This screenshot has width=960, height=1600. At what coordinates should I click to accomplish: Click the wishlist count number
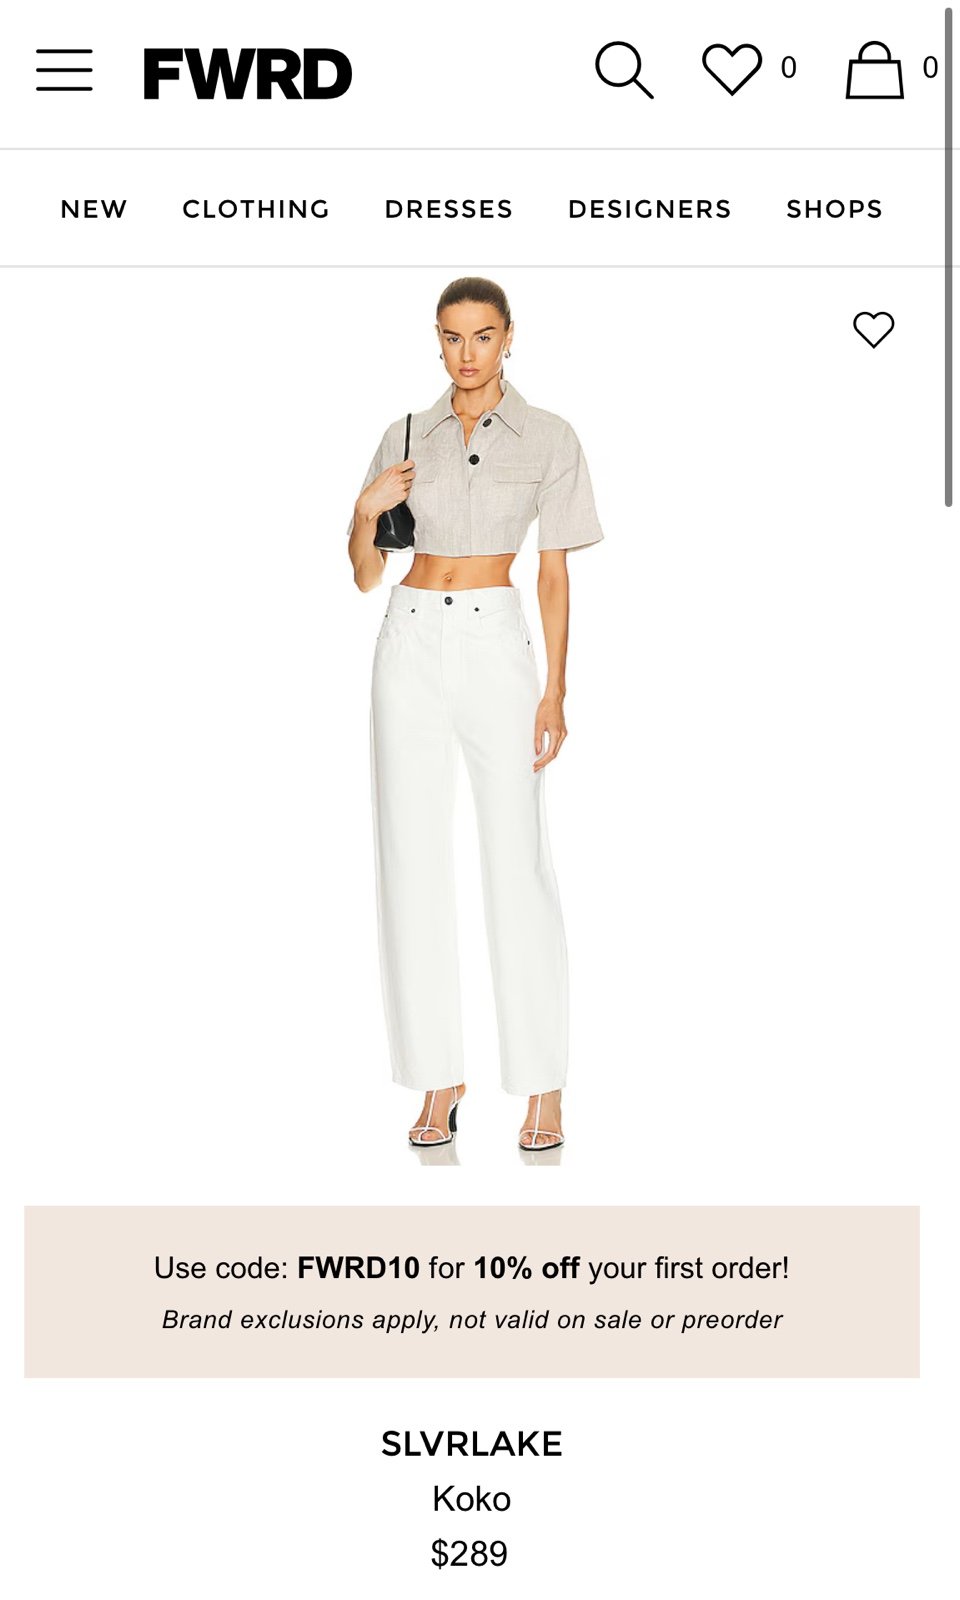pos(789,68)
